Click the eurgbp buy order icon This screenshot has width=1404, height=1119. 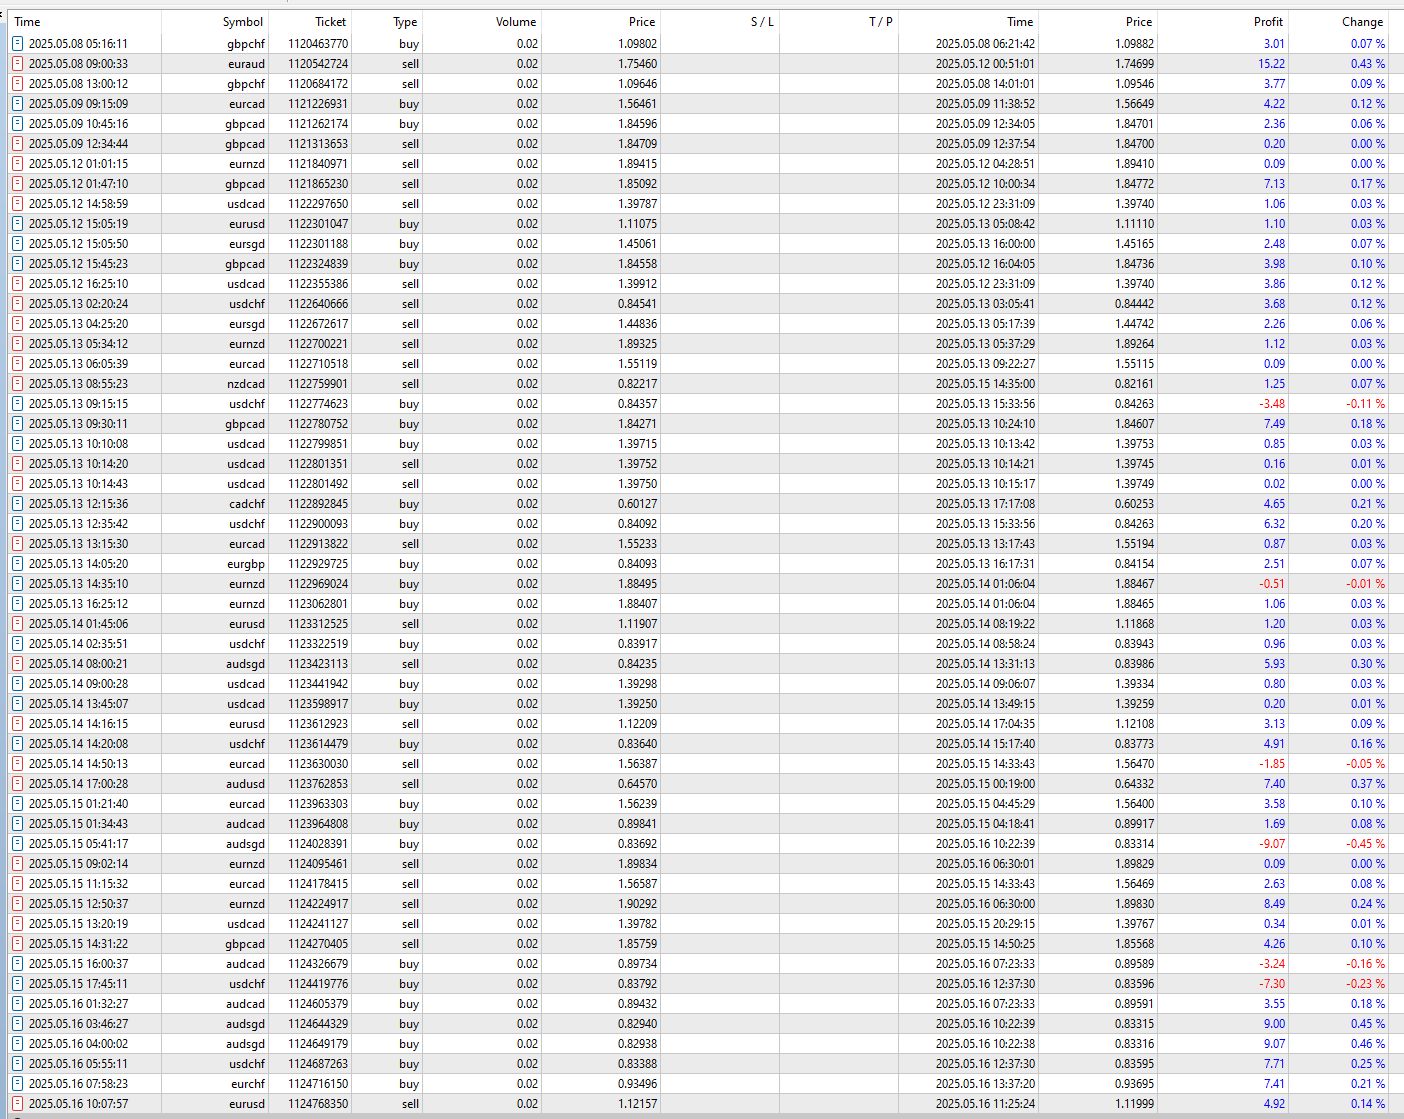coord(17,564)
